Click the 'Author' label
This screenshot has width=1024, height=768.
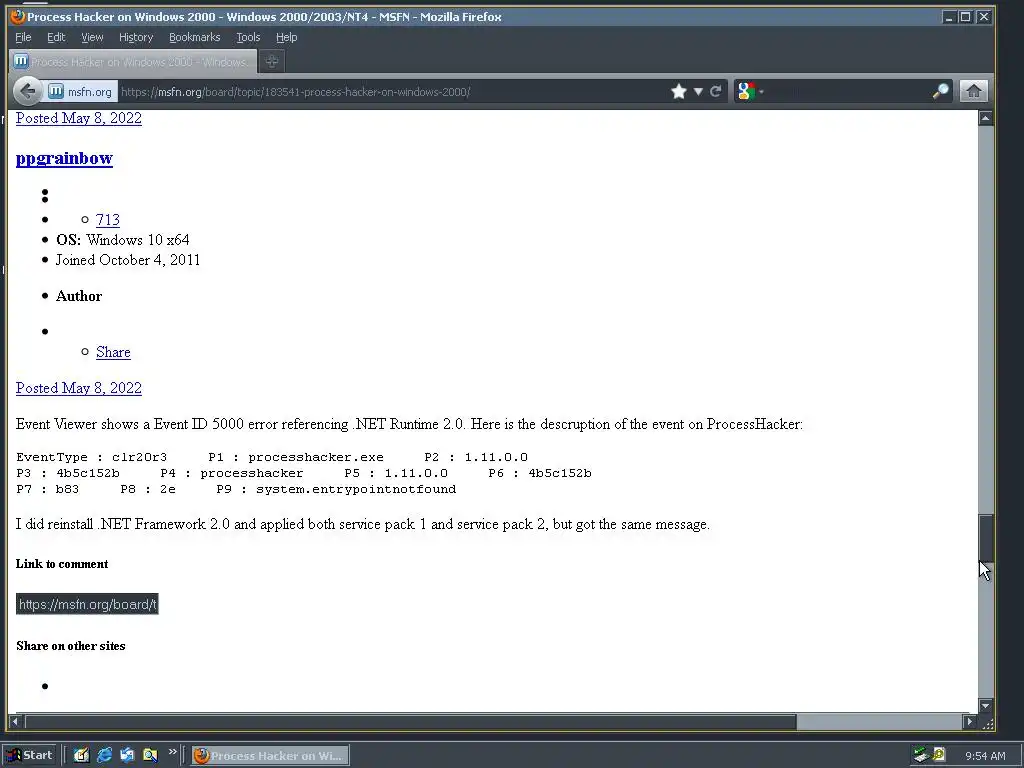tap(79, 296)
